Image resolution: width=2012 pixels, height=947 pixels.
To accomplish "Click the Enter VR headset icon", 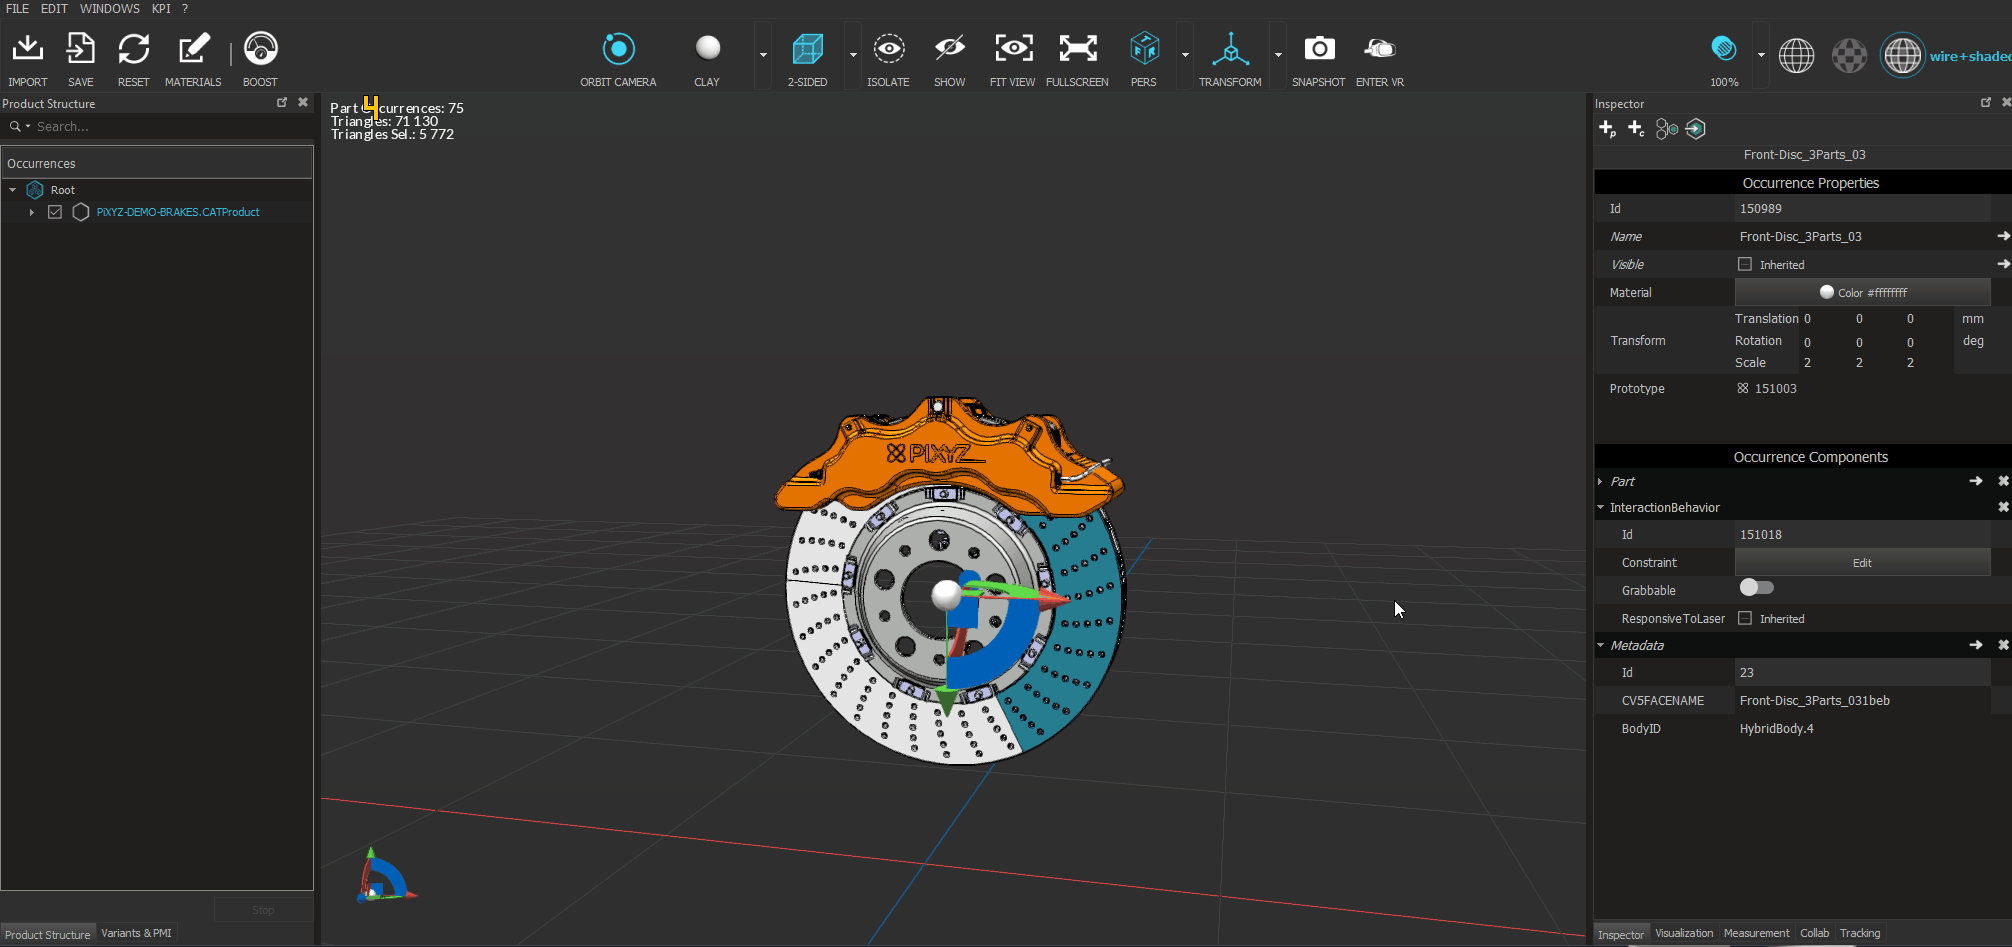I will (1380, 48).
